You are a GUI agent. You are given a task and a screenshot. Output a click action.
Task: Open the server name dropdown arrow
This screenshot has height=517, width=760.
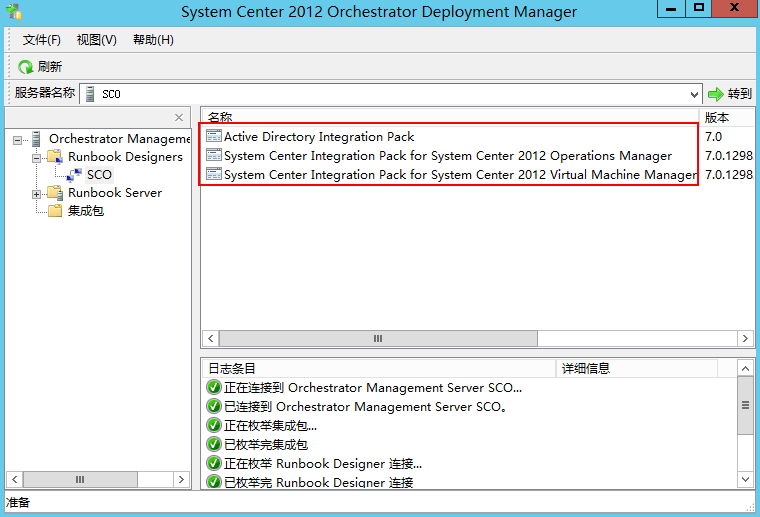694,94
